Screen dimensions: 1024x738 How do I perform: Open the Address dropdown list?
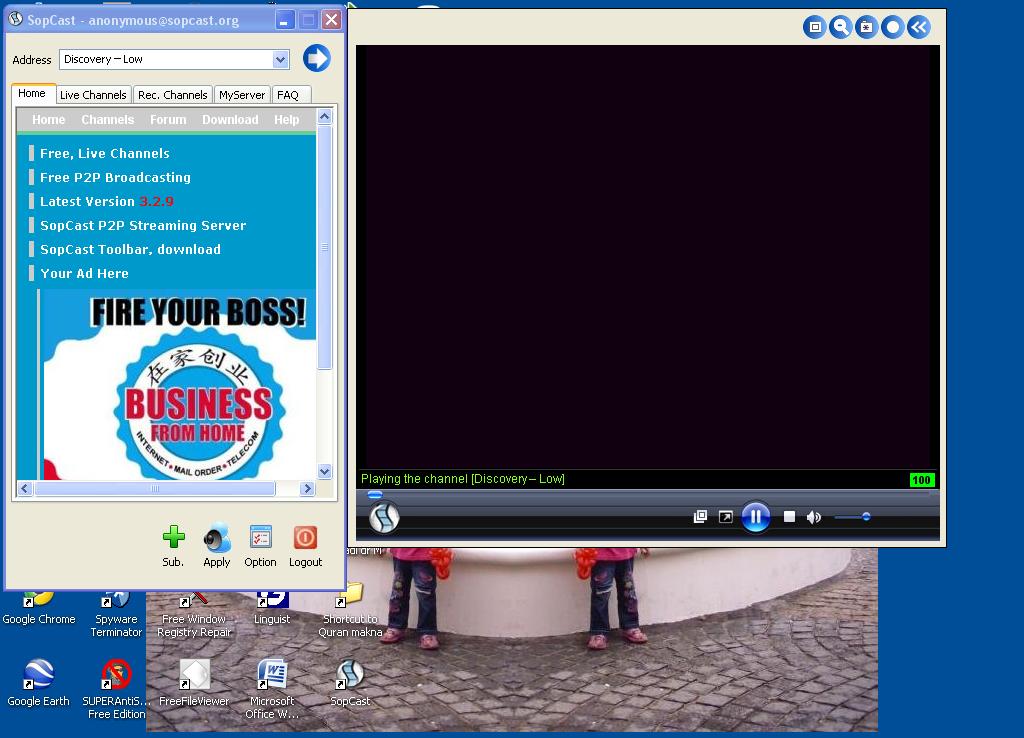click(x=280, y=59)
